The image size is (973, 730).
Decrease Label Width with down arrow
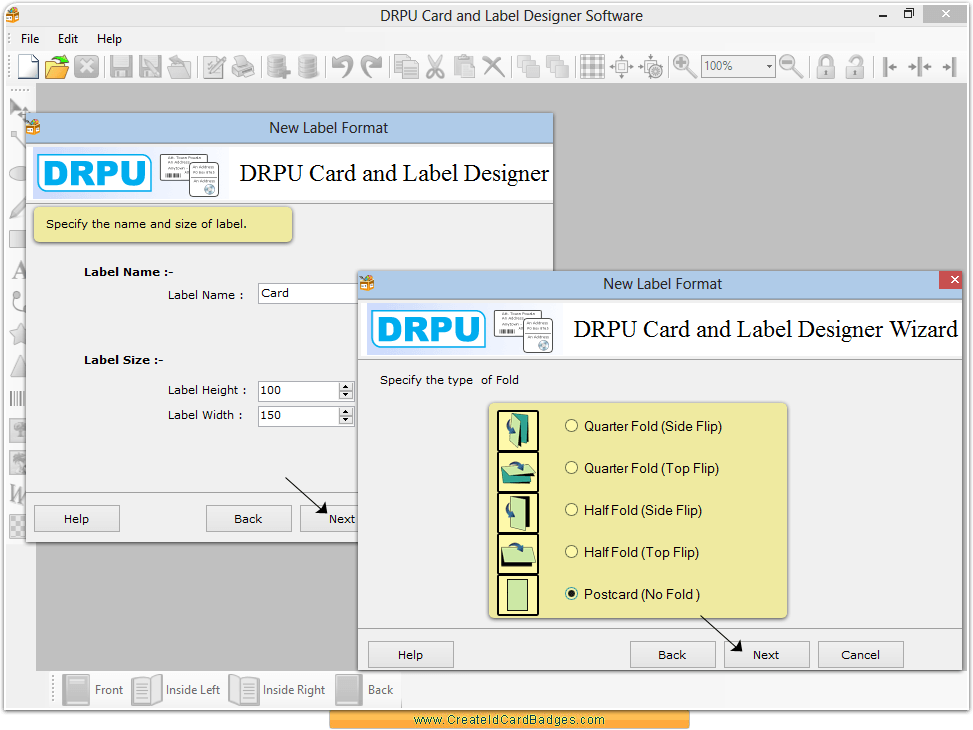[346, 420]
